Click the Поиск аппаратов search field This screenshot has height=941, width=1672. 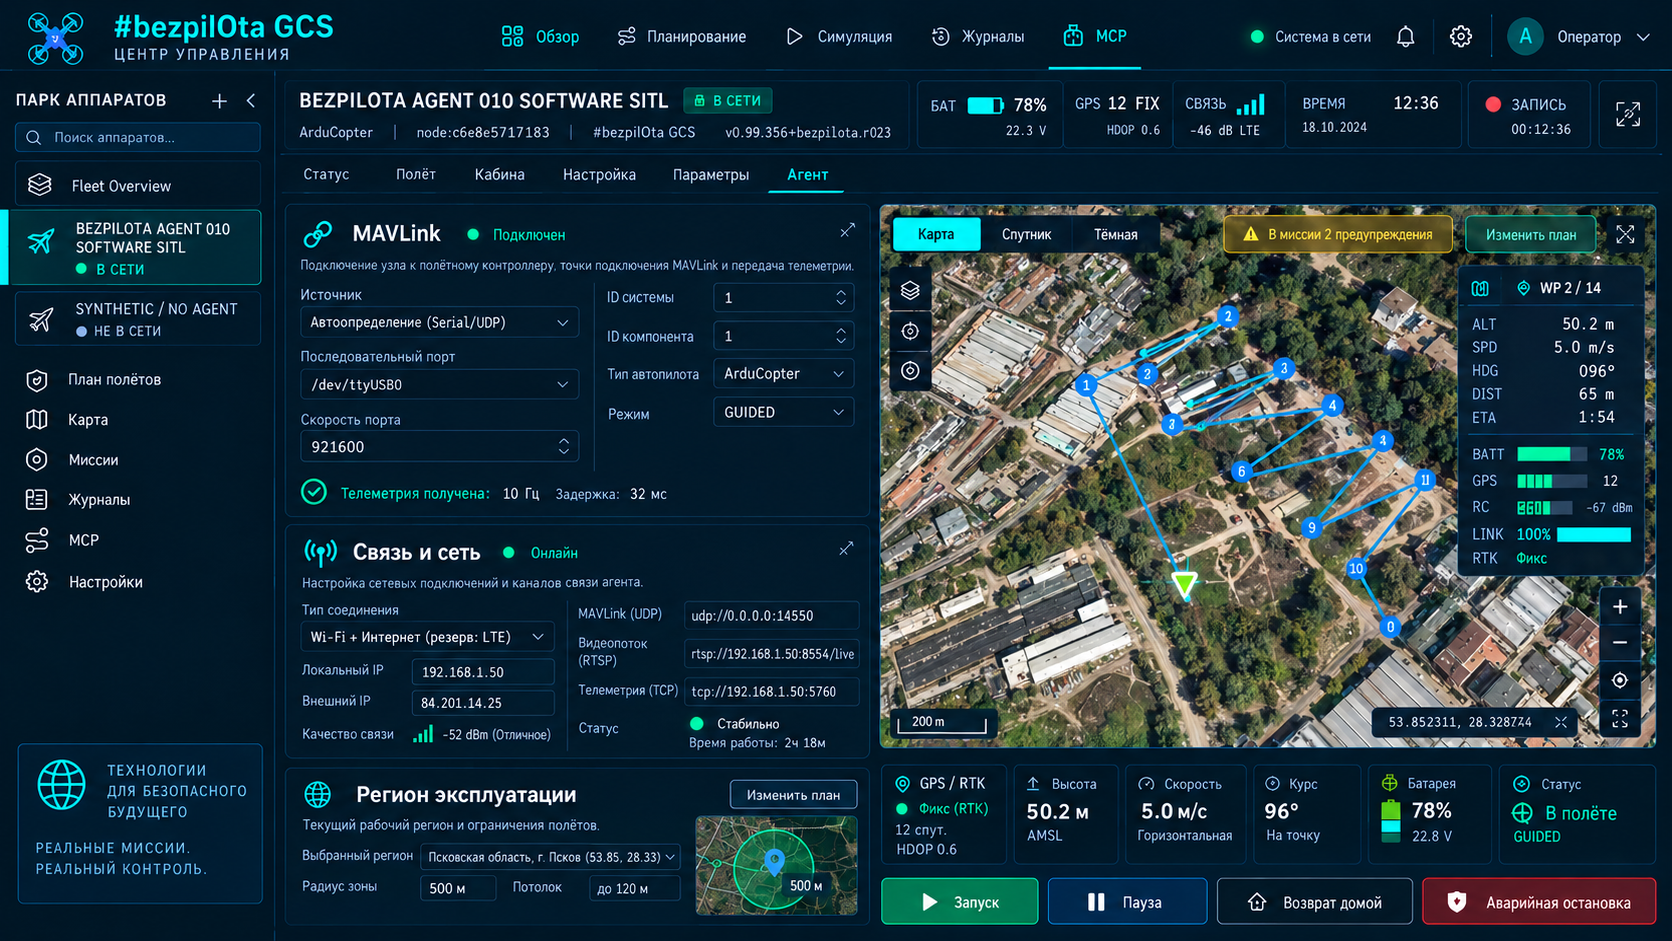click(x=138, y=137)
